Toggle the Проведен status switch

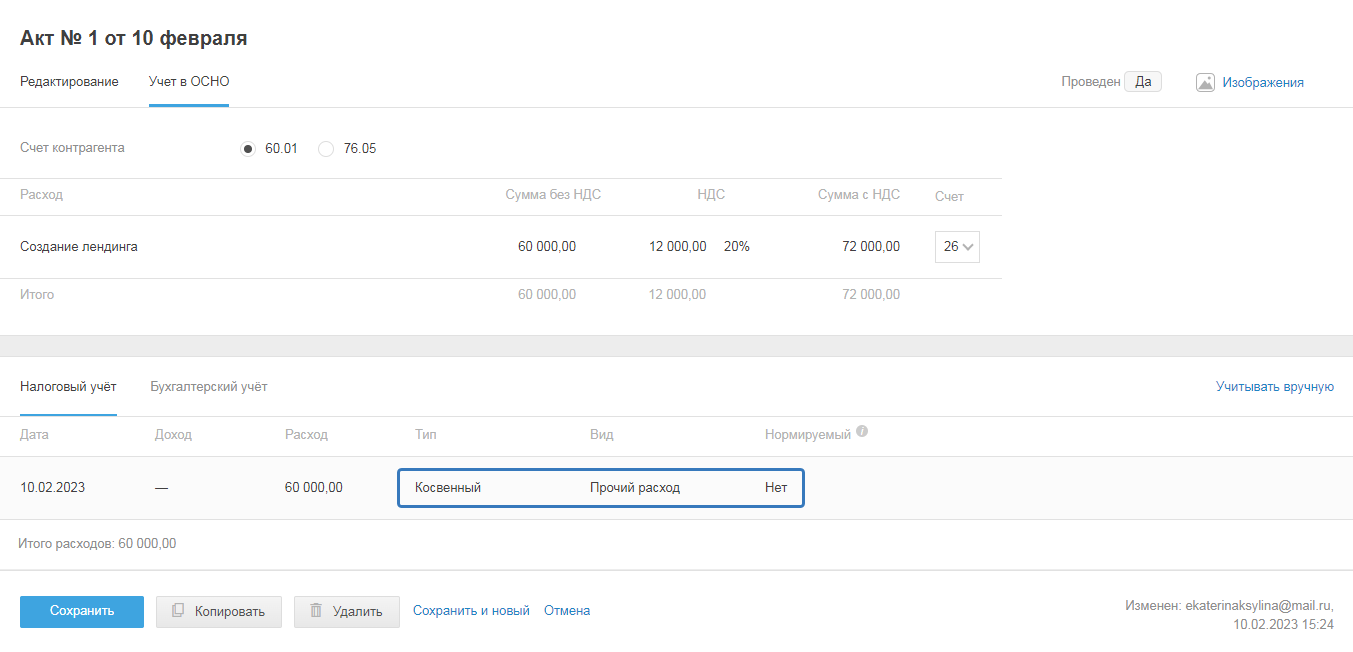[1142, 82]
